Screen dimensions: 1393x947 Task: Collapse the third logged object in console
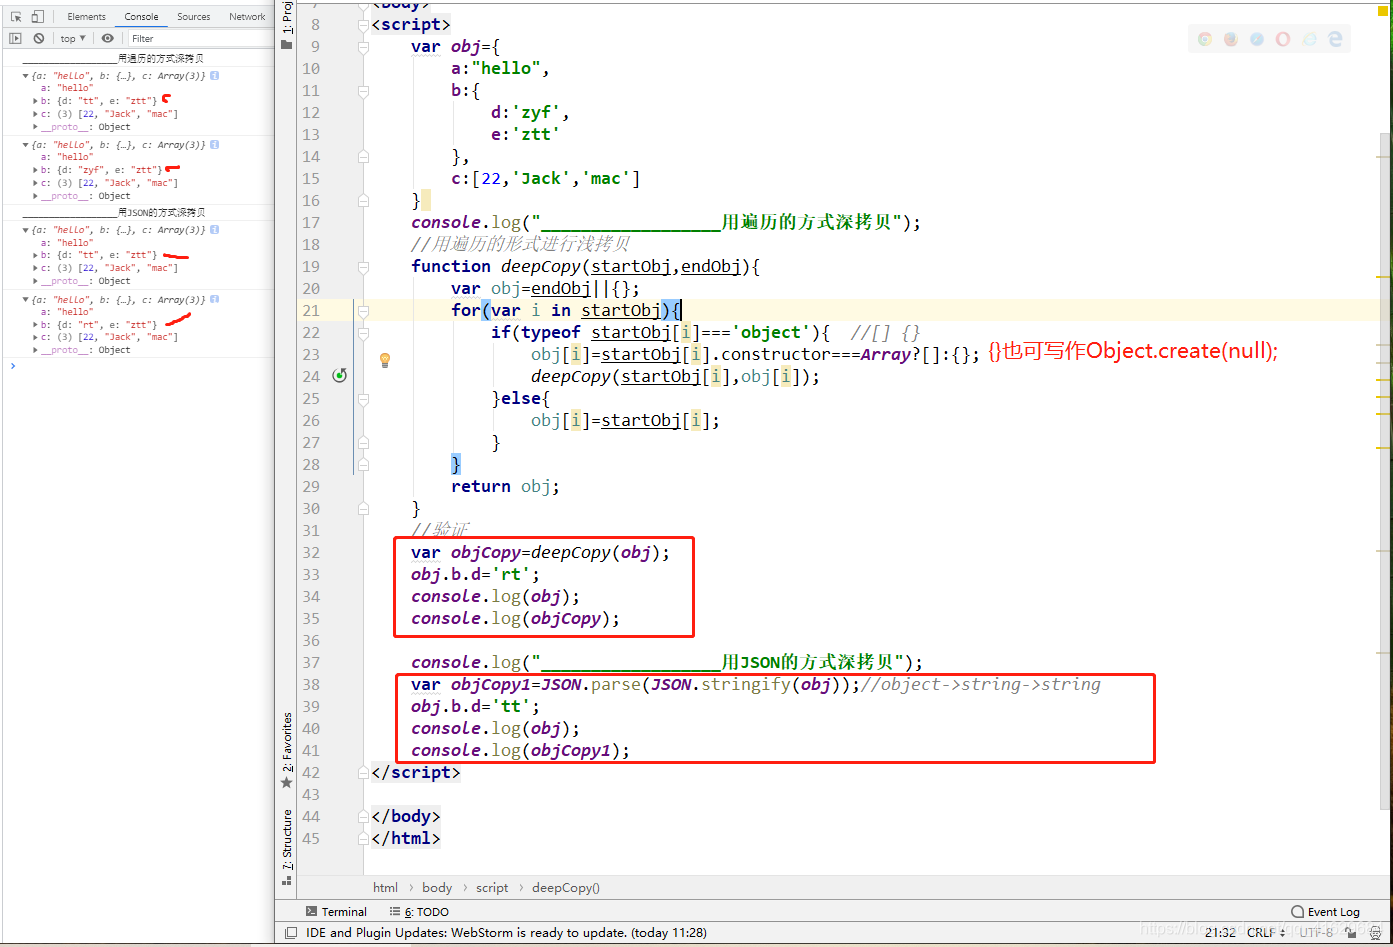click(26, 230)
